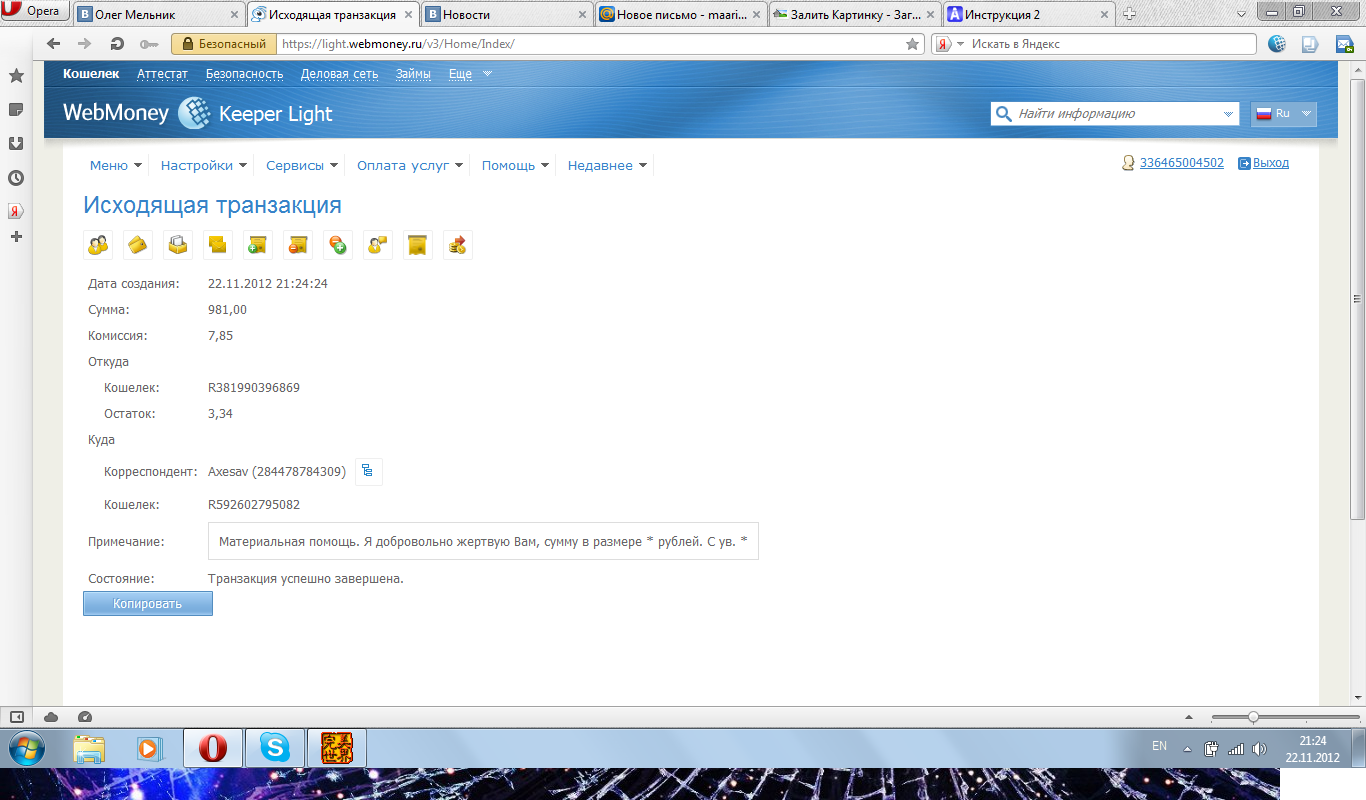Open the Кошелек top navigation item
1366x800 pixels.
(91, 74)
